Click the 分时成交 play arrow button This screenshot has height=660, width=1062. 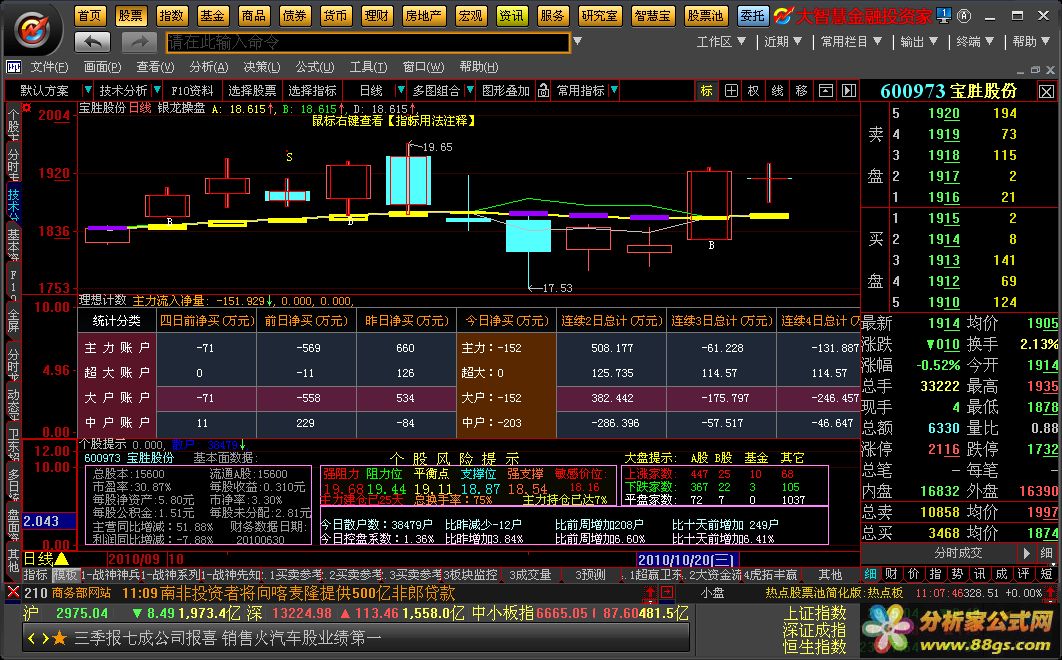pyautogui.click(x=1026, y=553)
